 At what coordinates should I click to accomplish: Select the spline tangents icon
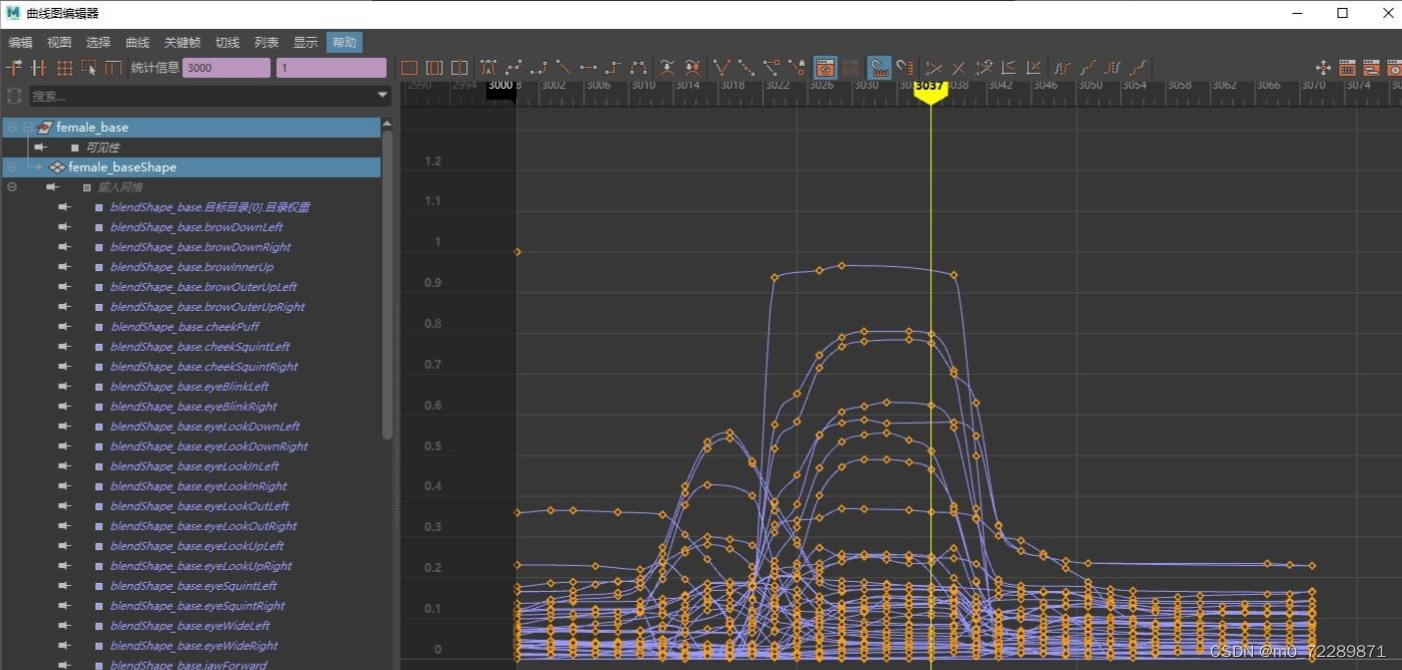[513, 67]
